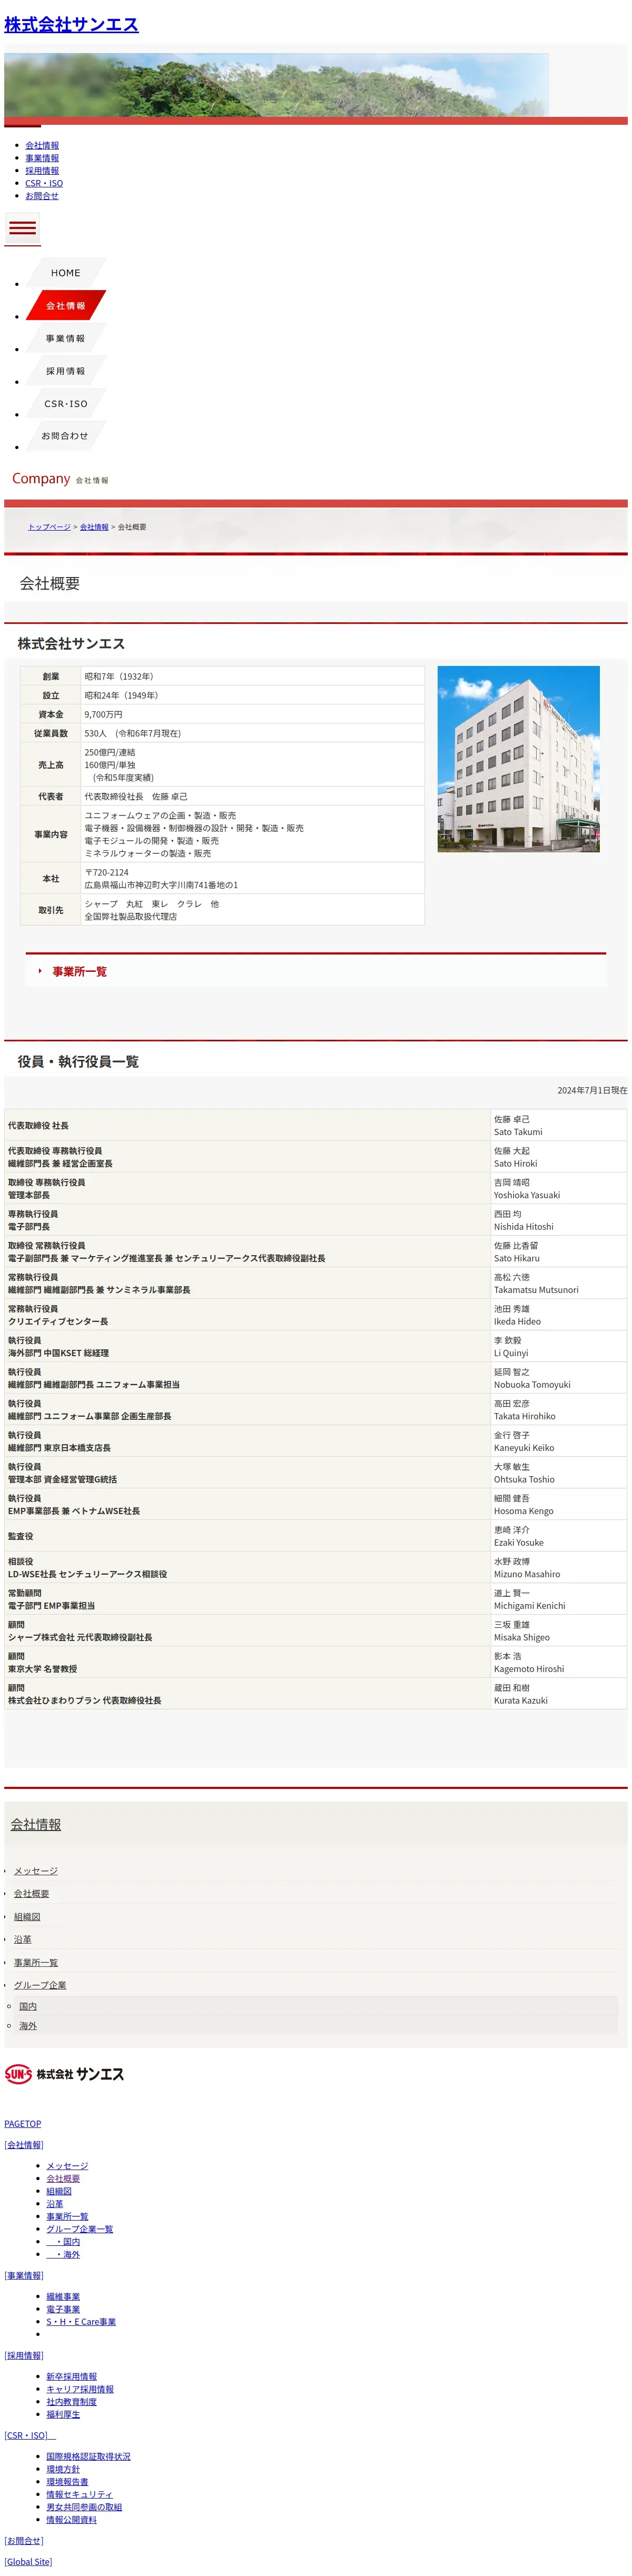Click the footer 繊維事業 link
632x2576 pixels.
[63, 2297]
